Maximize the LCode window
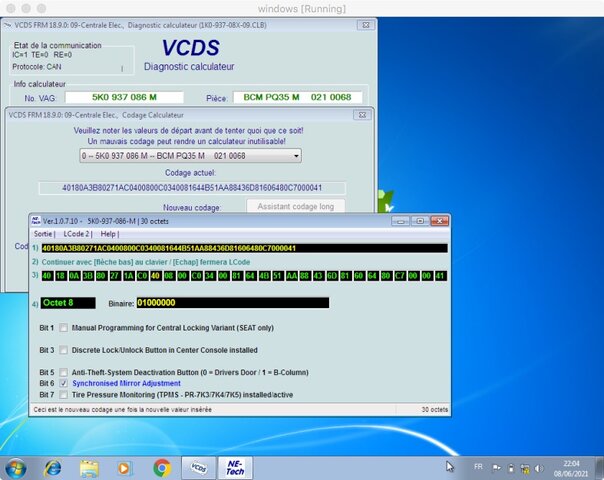The image size is (604, 480). [x=420, y=221]
